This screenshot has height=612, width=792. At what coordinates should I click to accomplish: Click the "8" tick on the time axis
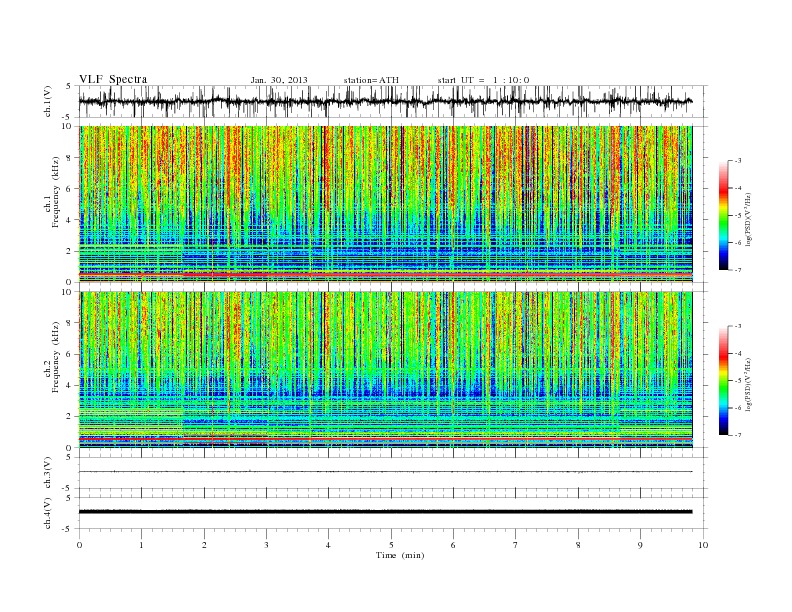pos(578,545)
